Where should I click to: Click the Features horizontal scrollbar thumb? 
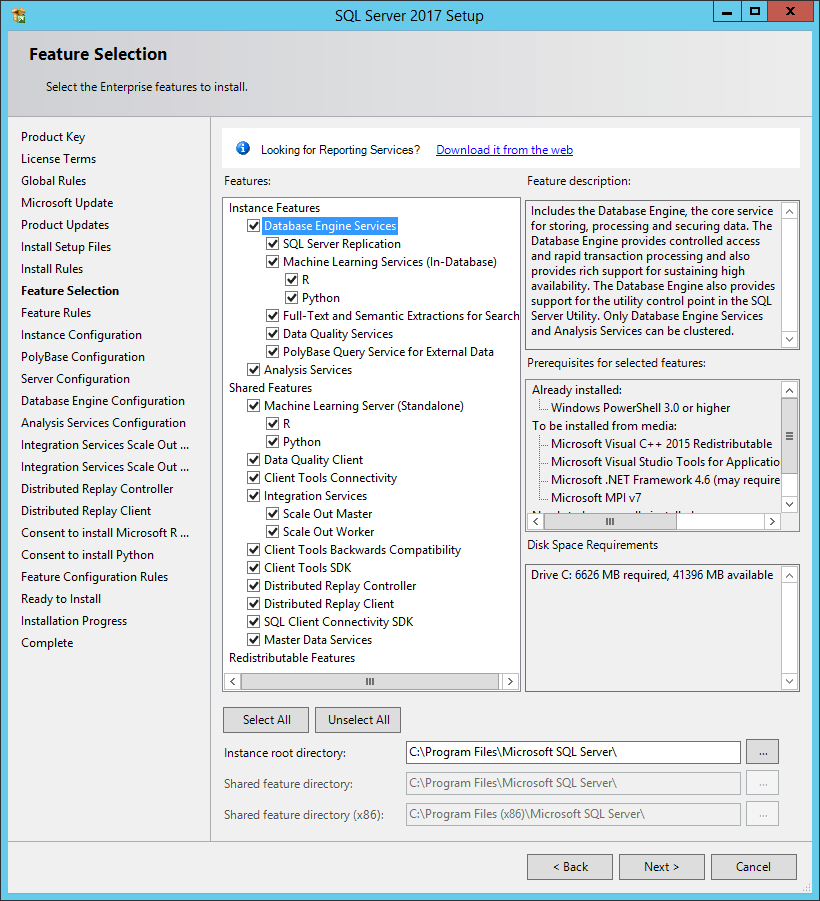tap(370, 681)
